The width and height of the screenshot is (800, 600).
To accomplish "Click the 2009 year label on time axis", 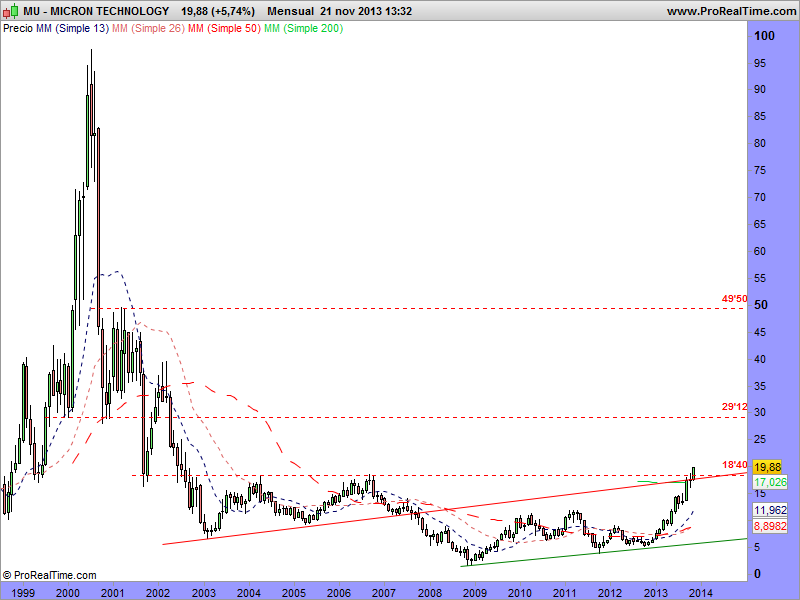I will (474, 593).
